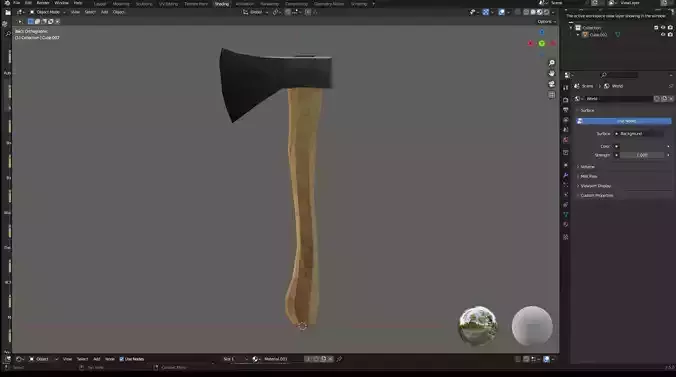Open the Window menu
The width and height of the screenshot is (676, 377).
(61, 3)
